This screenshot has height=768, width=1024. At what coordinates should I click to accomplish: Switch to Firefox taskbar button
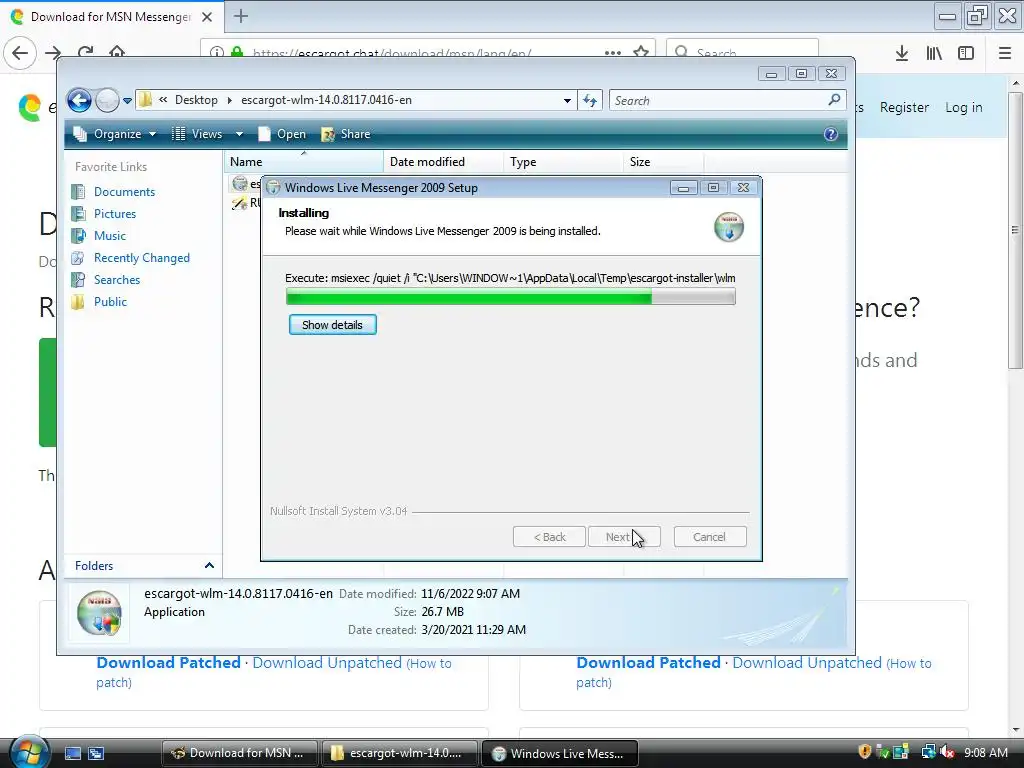pyautogui.click(x=239, y=753)
